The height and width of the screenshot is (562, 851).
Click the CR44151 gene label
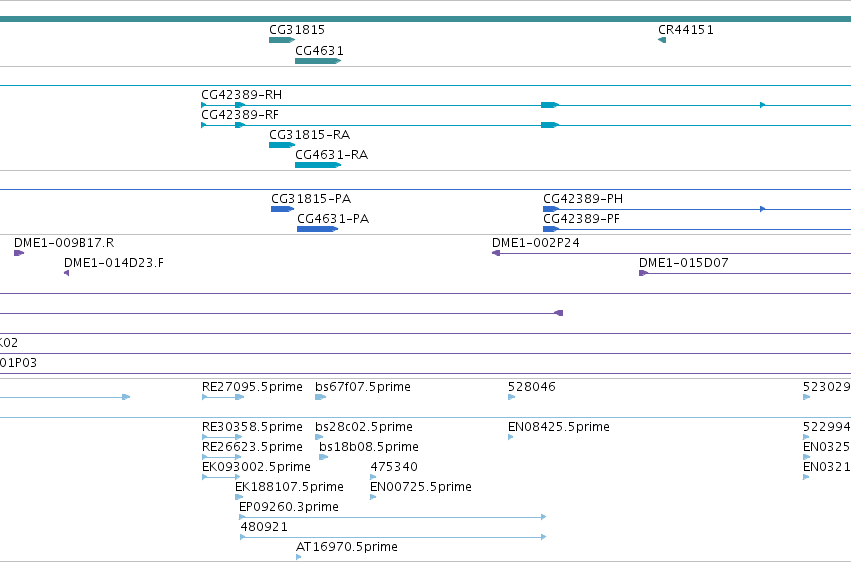[x=685, y=30]
